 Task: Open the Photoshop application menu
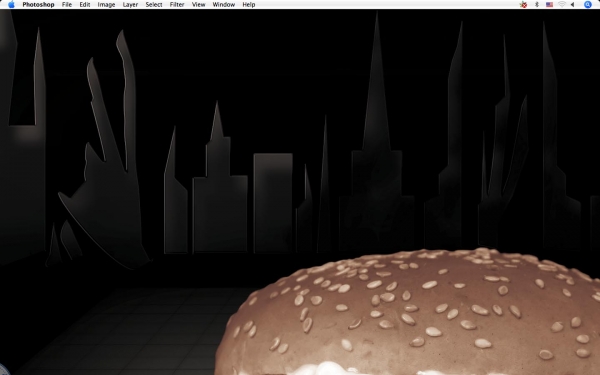coord(38,5)
